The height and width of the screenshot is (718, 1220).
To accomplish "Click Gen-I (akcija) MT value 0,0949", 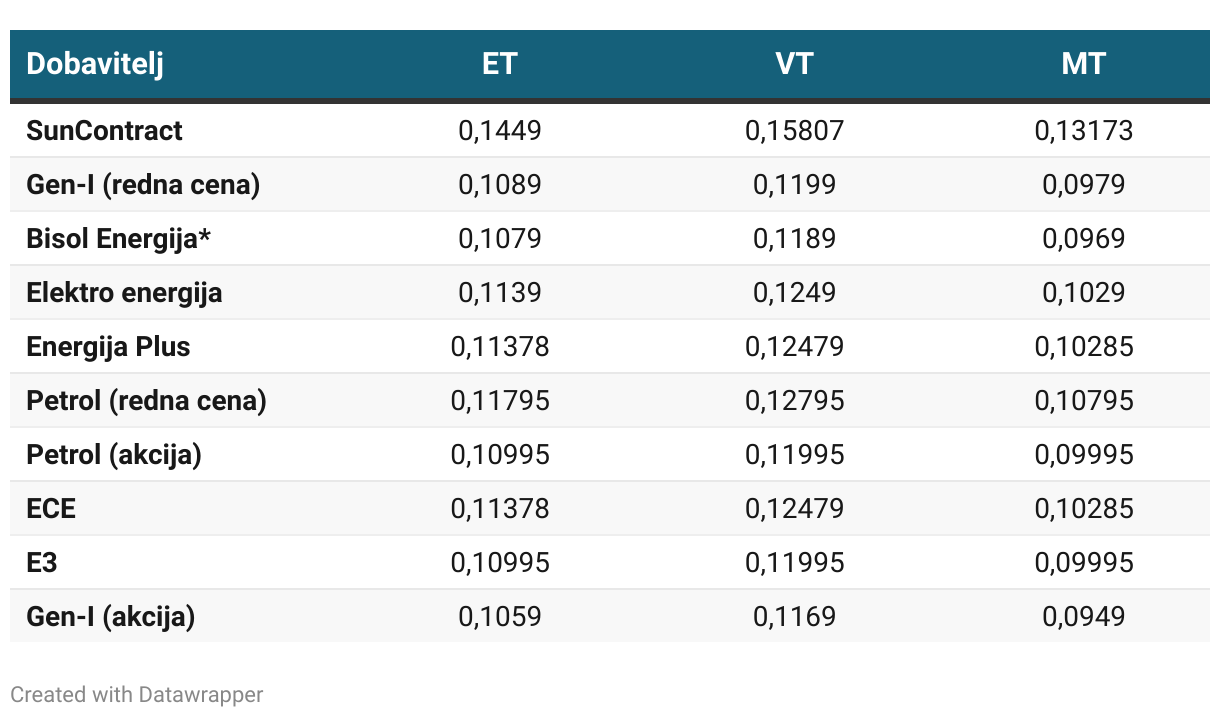I will coord(1083,617).
